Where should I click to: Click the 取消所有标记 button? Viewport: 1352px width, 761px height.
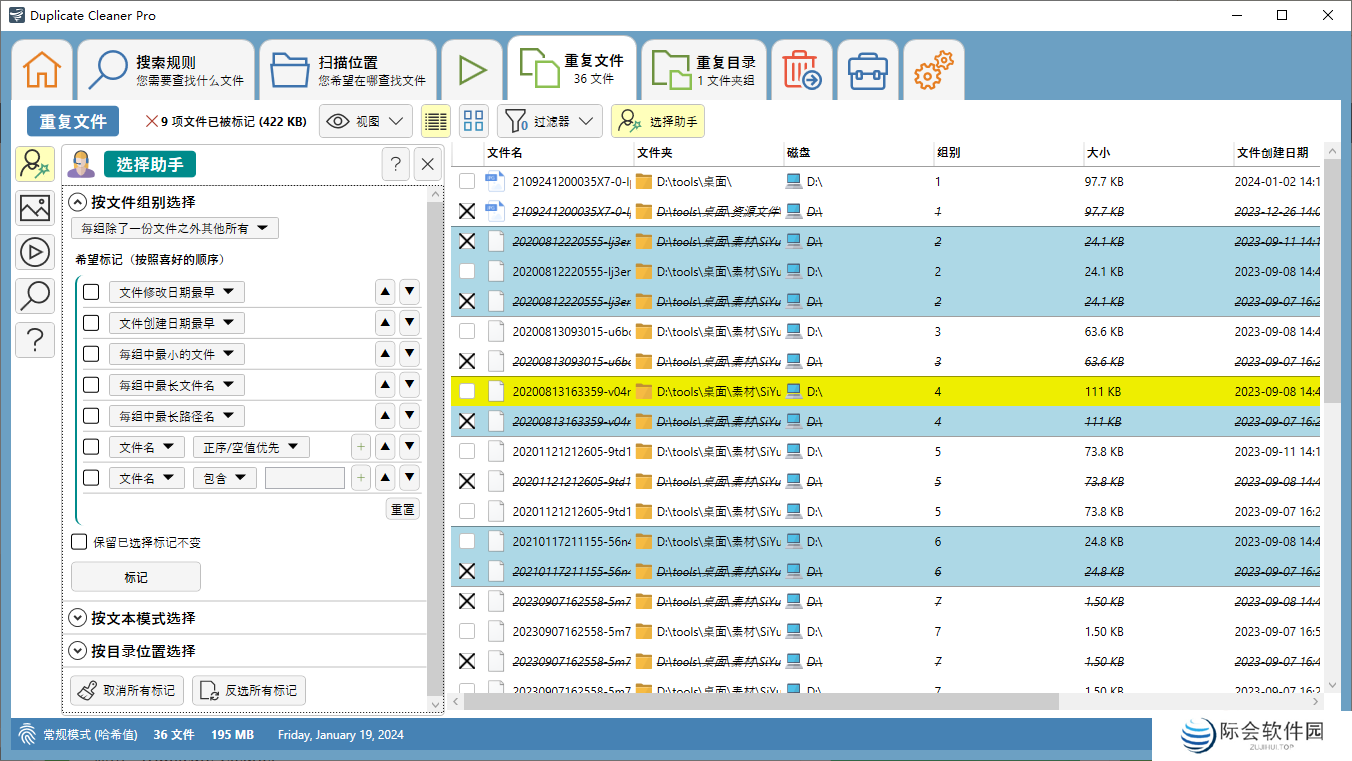point(127,690)
